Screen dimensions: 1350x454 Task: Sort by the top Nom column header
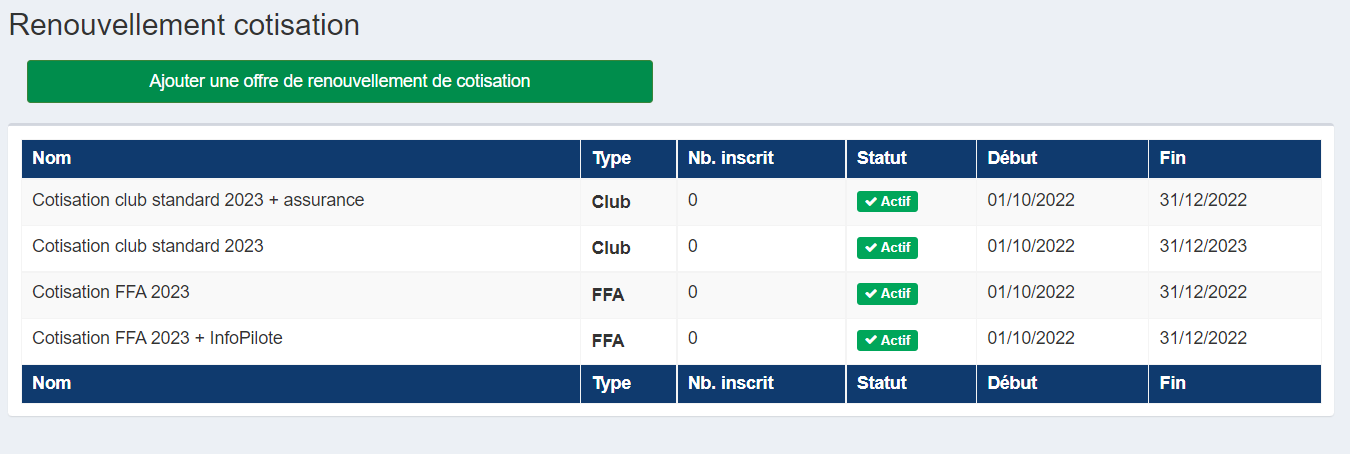(x=52, y=158)
